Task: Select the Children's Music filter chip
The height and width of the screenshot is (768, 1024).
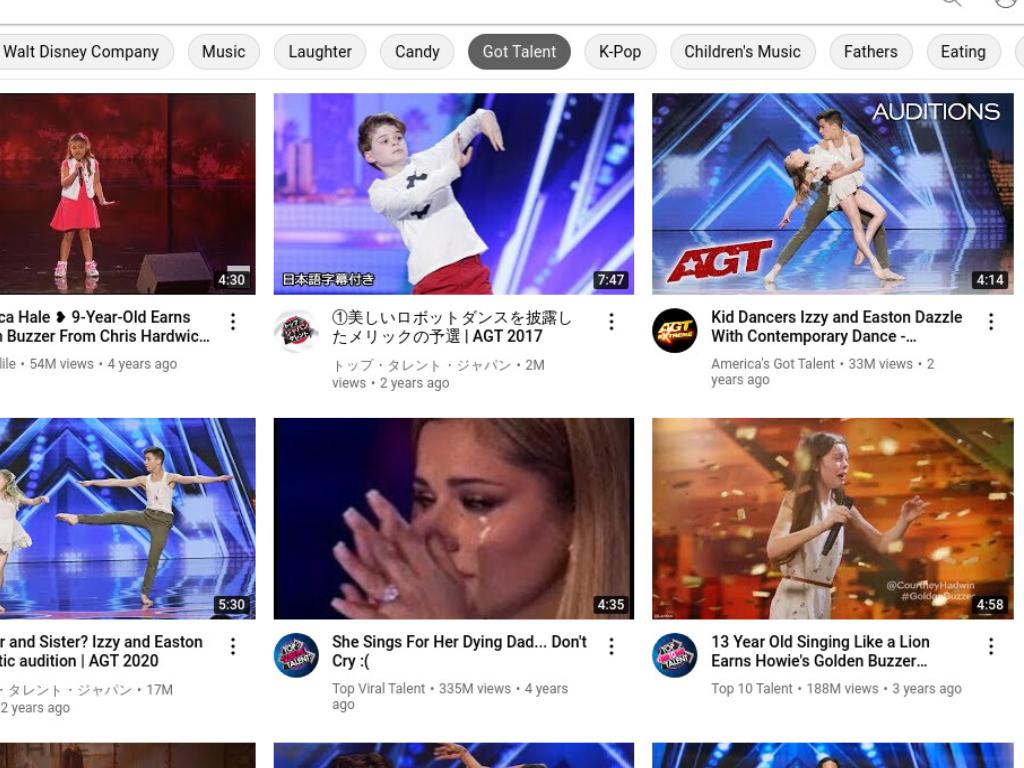Action: point(743,52)
